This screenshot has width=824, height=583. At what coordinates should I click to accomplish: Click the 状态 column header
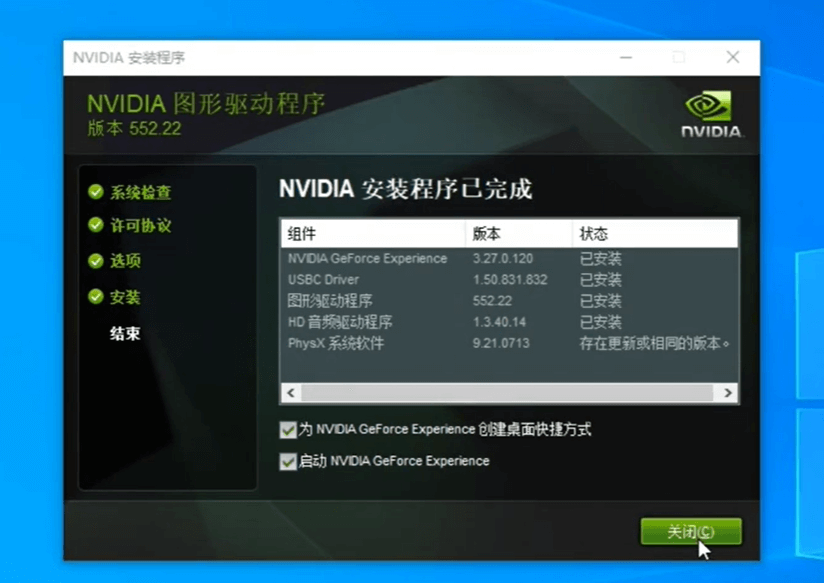(594, 233)
